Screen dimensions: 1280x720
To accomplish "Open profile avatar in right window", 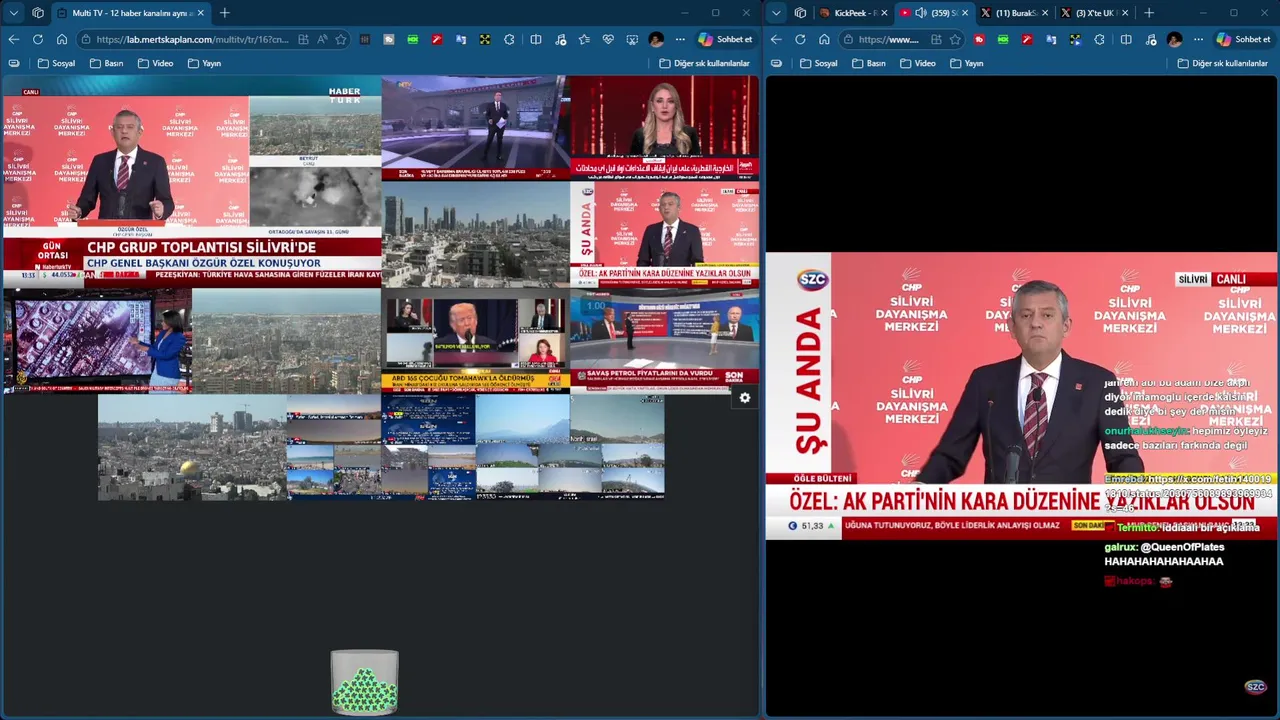I will (1174, 39).
